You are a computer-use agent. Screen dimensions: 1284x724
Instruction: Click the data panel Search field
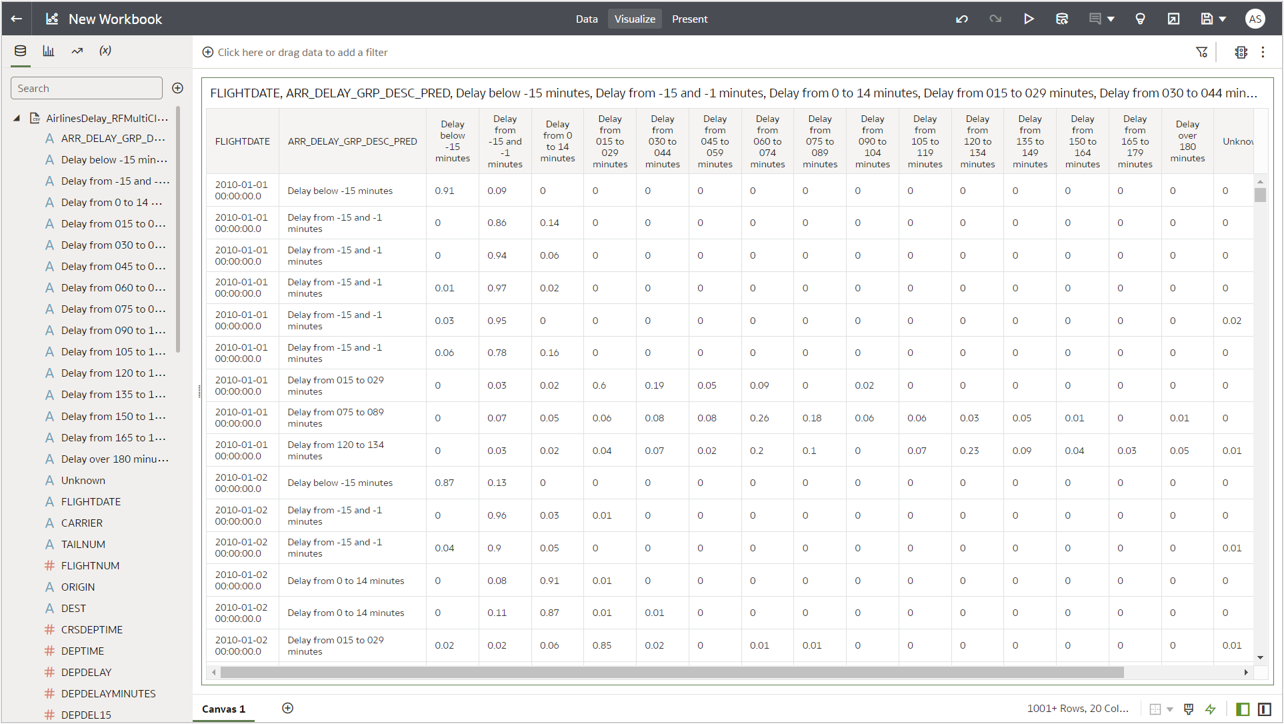(86, 88)
